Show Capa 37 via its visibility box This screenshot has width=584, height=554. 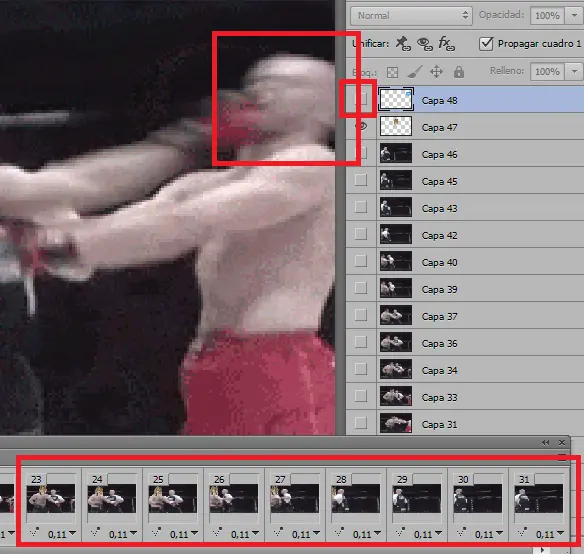click(361, 315)
